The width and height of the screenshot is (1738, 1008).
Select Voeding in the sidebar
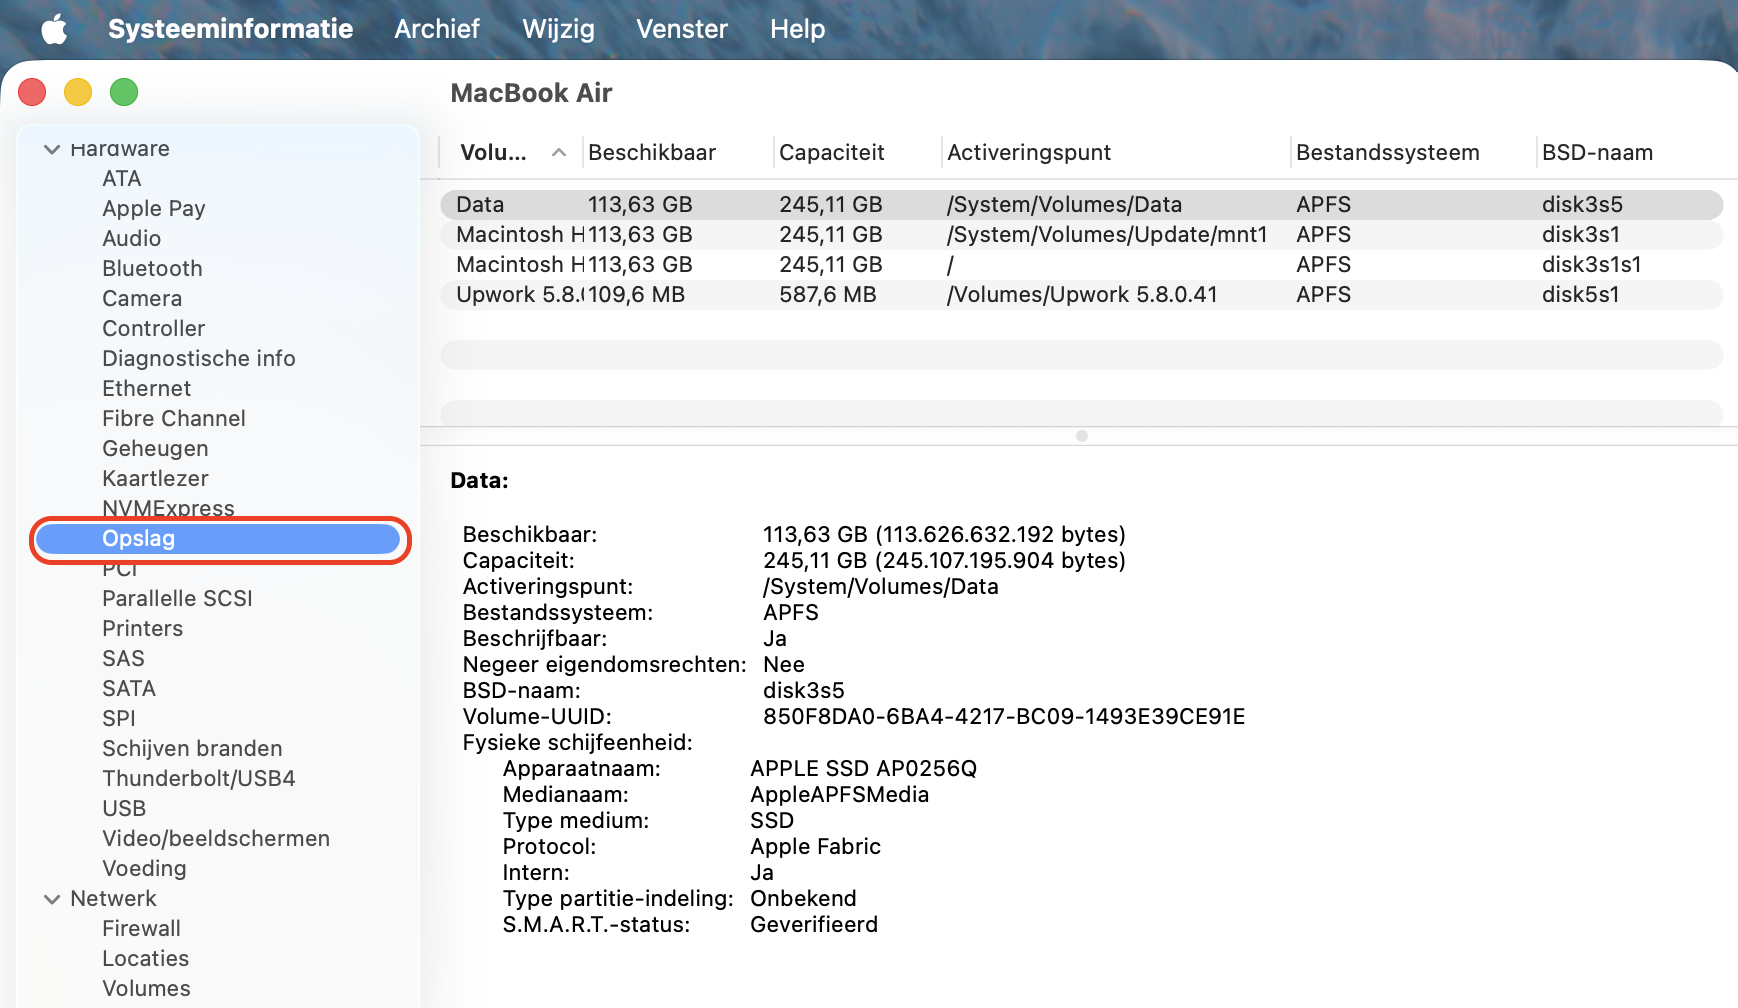[x=144, y=868]
